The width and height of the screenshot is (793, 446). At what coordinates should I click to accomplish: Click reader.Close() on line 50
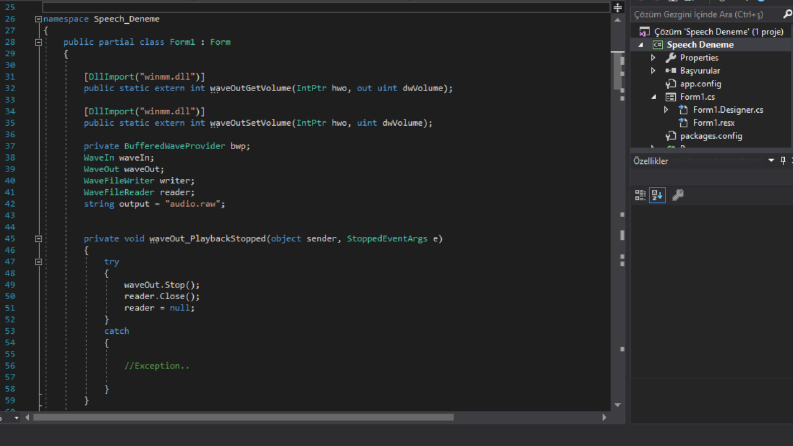162,297
